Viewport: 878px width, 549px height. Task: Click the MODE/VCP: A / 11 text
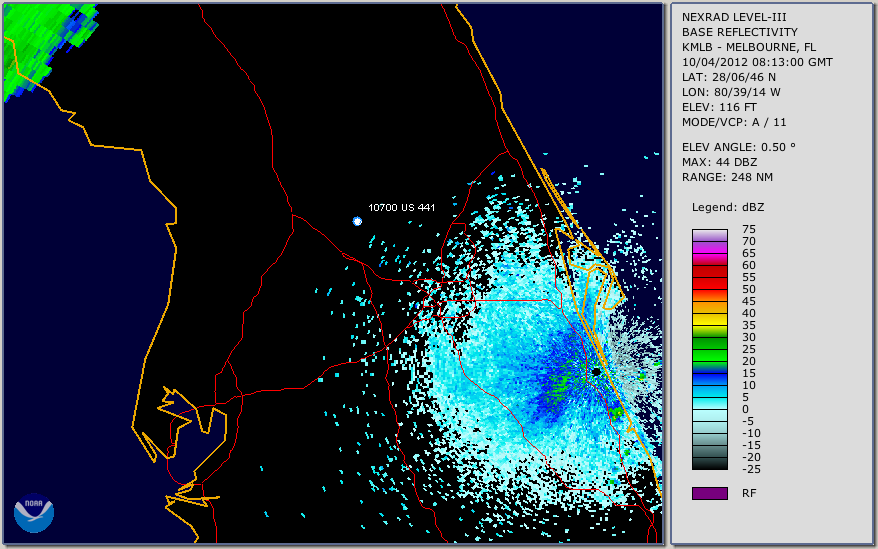tap(734, 122)
